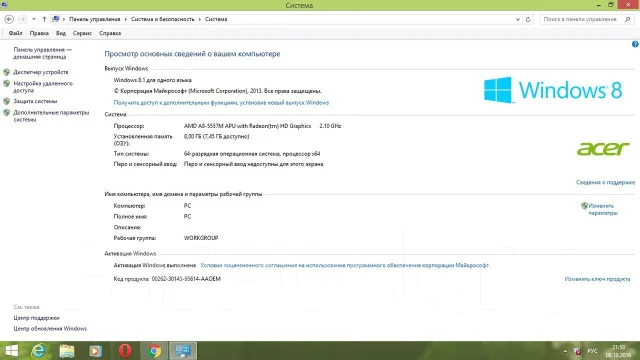Image resolution: width=640 pixels, height=360 pixels.
Task: Refresh the page with the refresh icon
Action: pyautogui.click(x=528, y=19)
